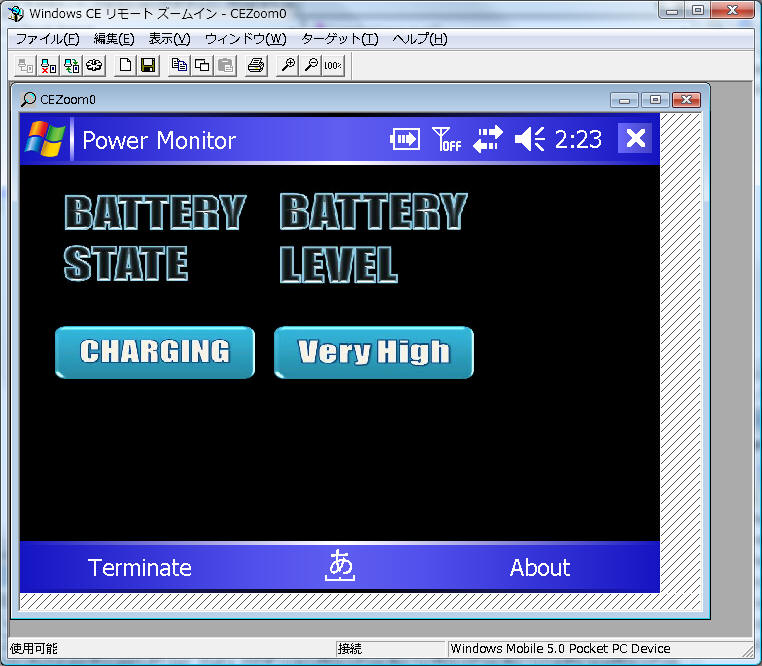Image resolution: width=762 pixels, height=666 pixels.
Task: Click the connect to device toolbar icon
Action: click(25, 65)
